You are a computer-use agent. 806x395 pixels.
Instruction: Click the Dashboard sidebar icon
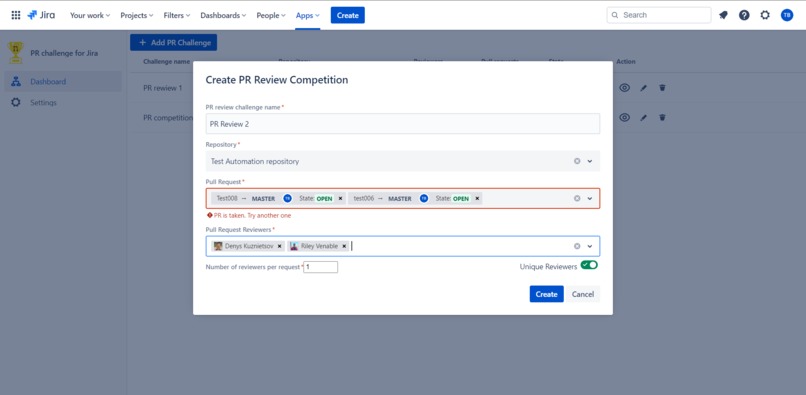tap(16, 81)
